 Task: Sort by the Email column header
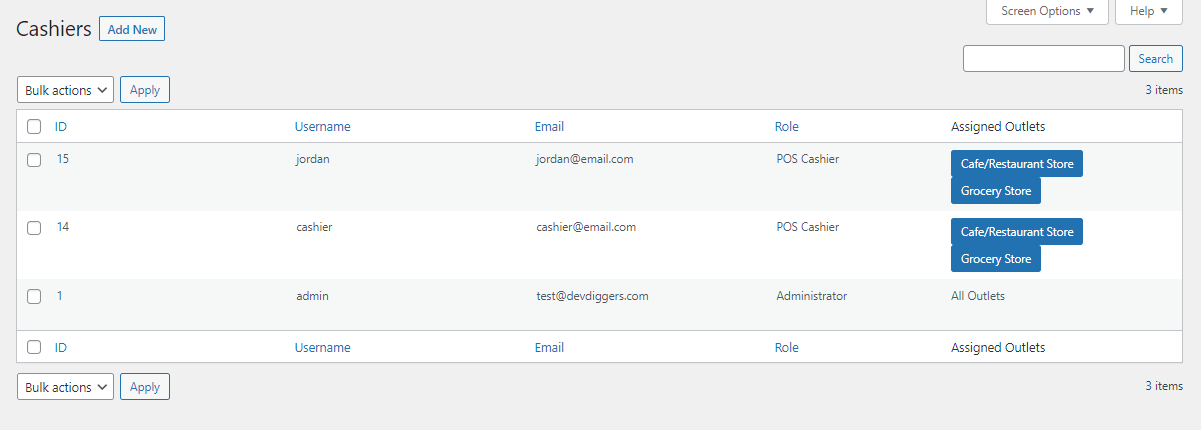click(x=549, y=127)
